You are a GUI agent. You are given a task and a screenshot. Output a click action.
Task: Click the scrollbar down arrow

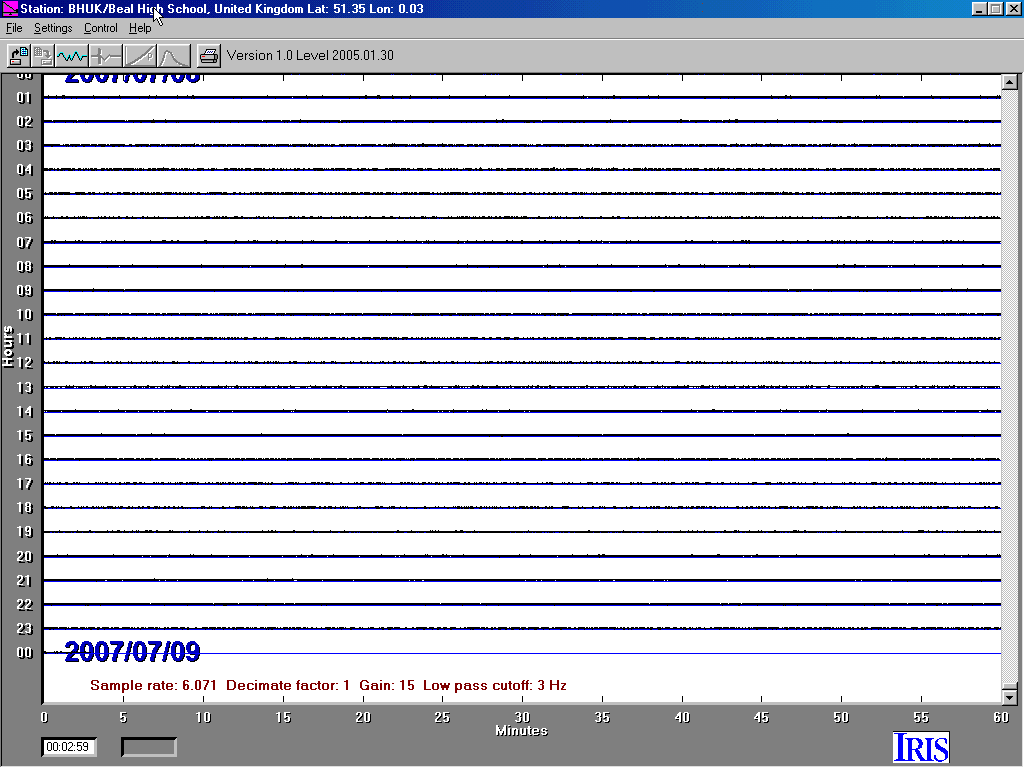click(x=1009, y=696)
